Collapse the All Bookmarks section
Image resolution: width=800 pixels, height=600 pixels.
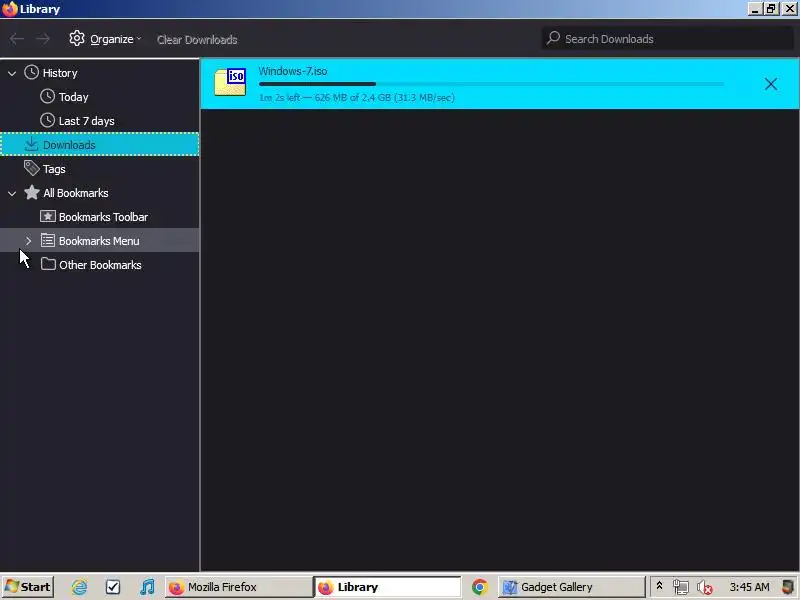pos(12,193)
